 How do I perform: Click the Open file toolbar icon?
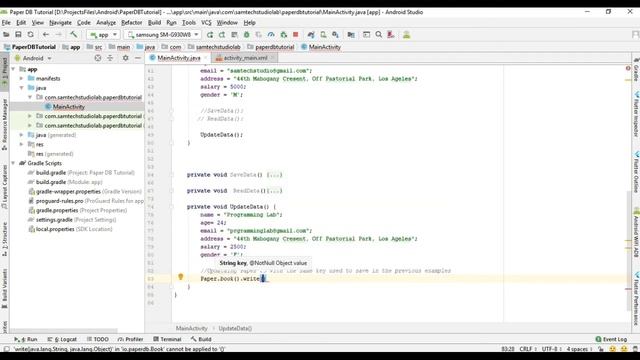click(x=6, y=35)
